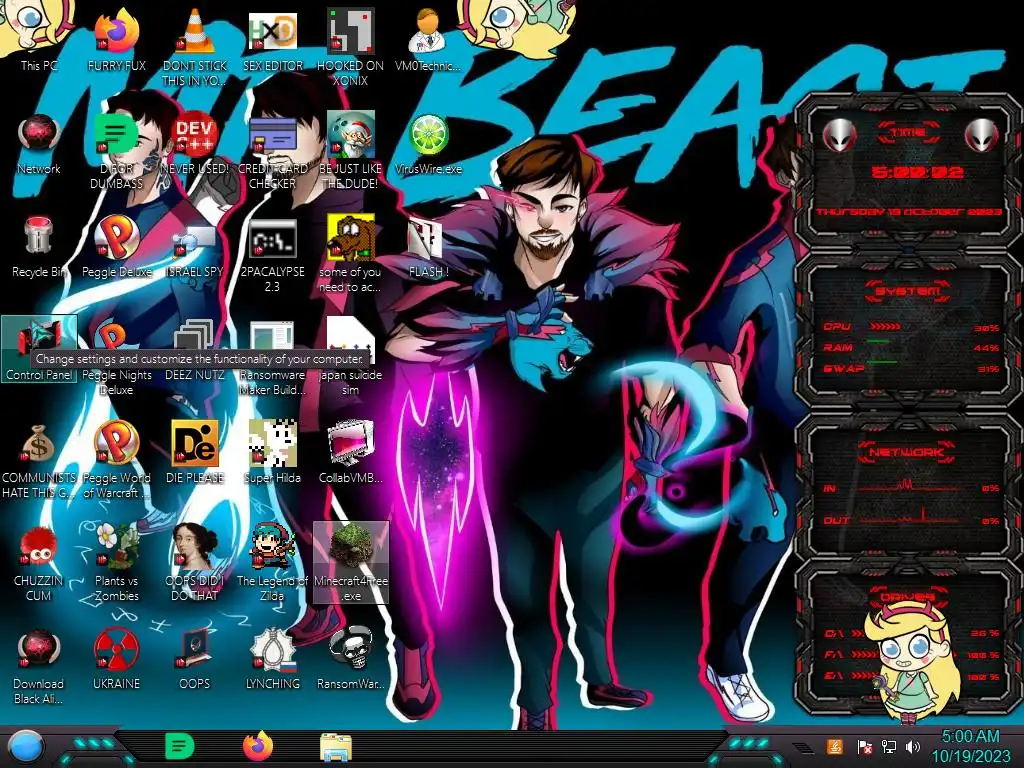The image size is (1024, 768).
Task: Open the OOPS DID I DO THAT portrait icon
Action: (195, 560)
